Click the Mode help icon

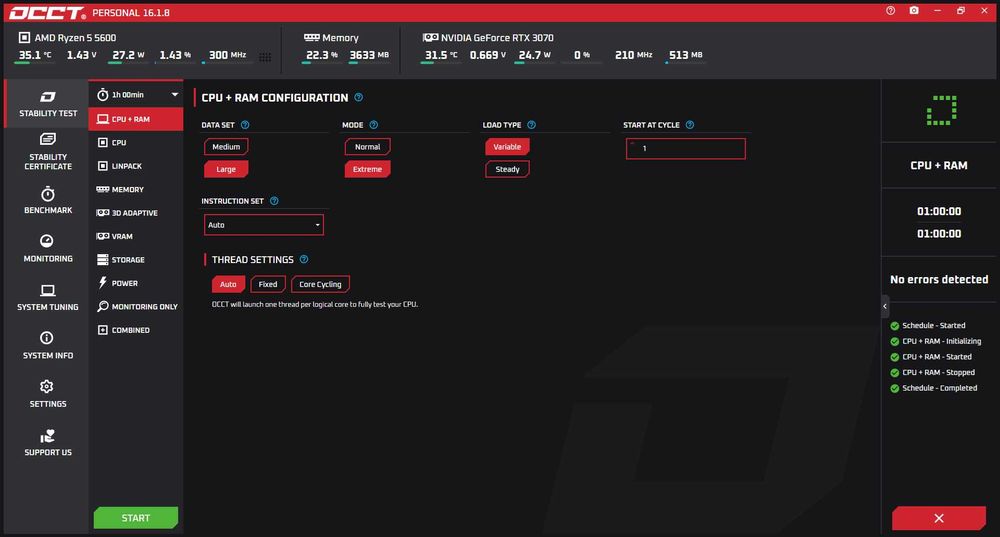coord(374,125)
